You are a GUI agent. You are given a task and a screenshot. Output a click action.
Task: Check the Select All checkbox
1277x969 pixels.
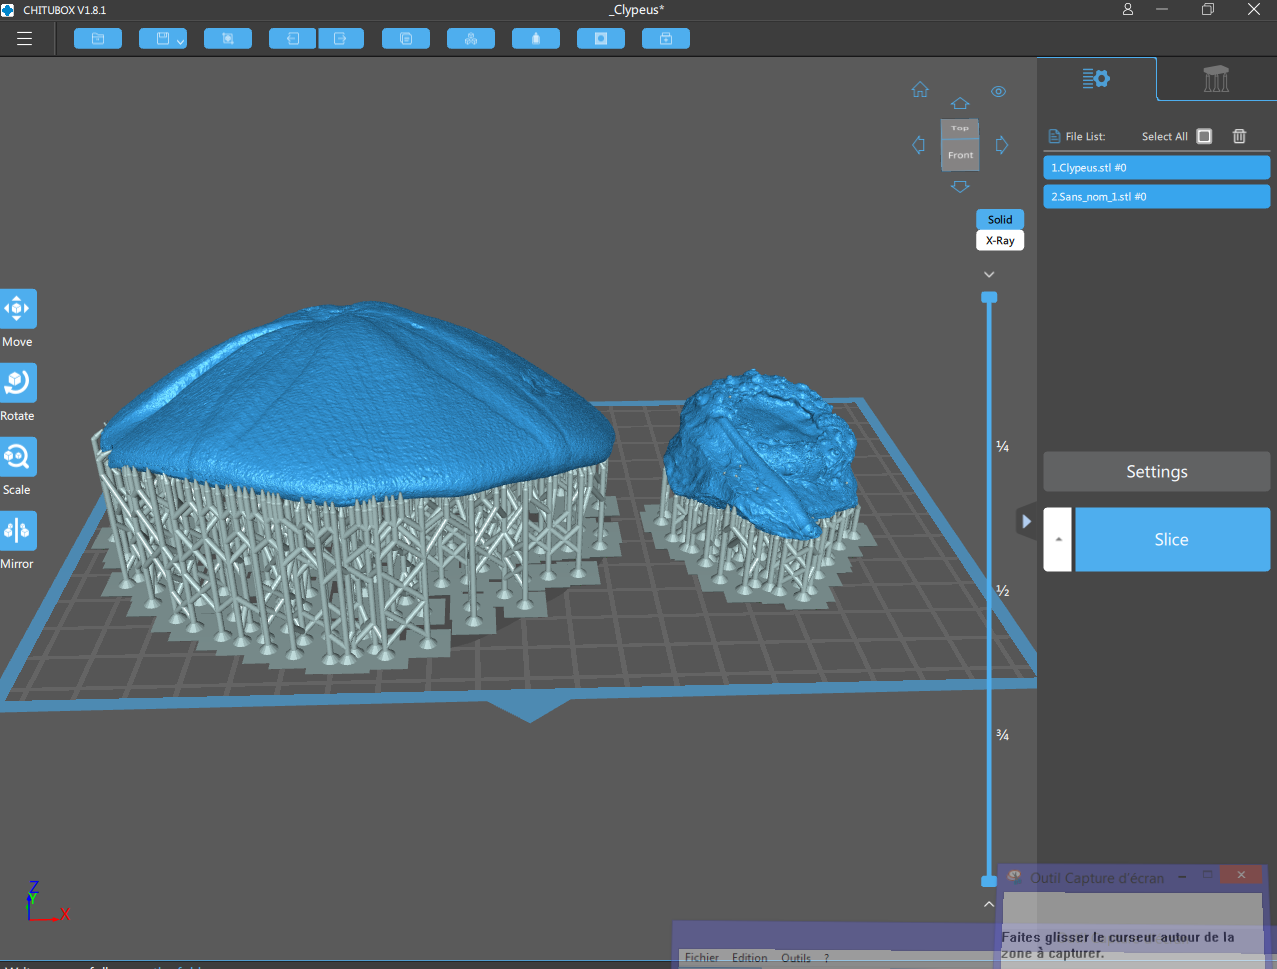pos(1204,136)
